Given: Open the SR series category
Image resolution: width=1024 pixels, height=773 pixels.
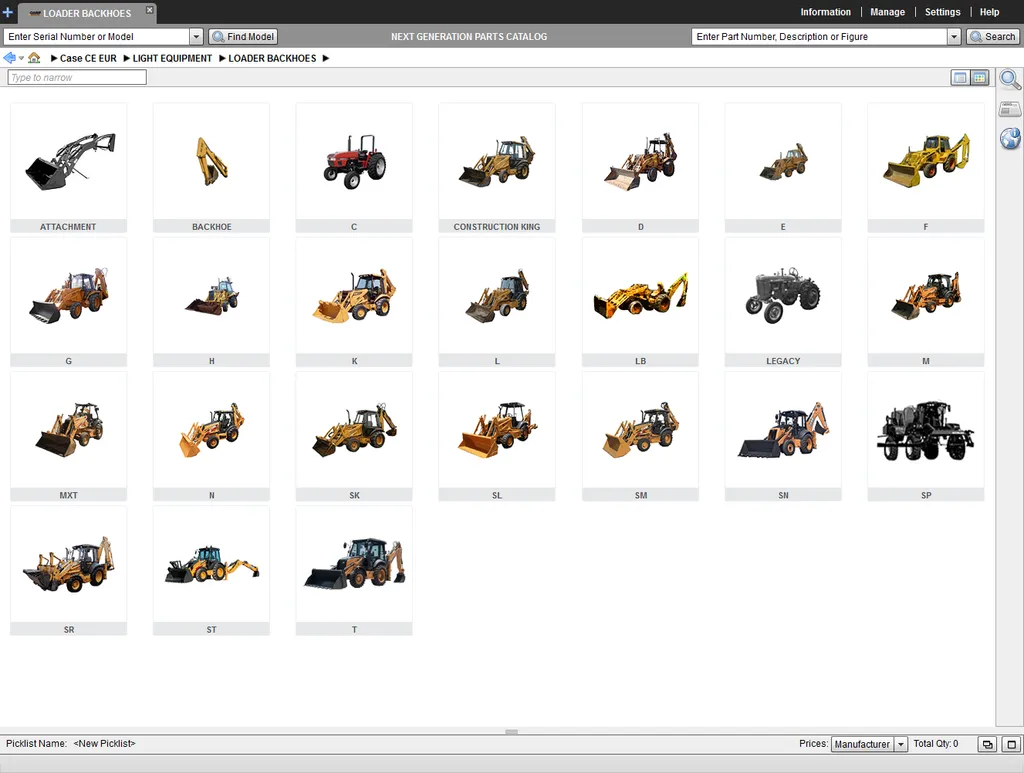Looking at the screenshot, I should click(69, 571).
